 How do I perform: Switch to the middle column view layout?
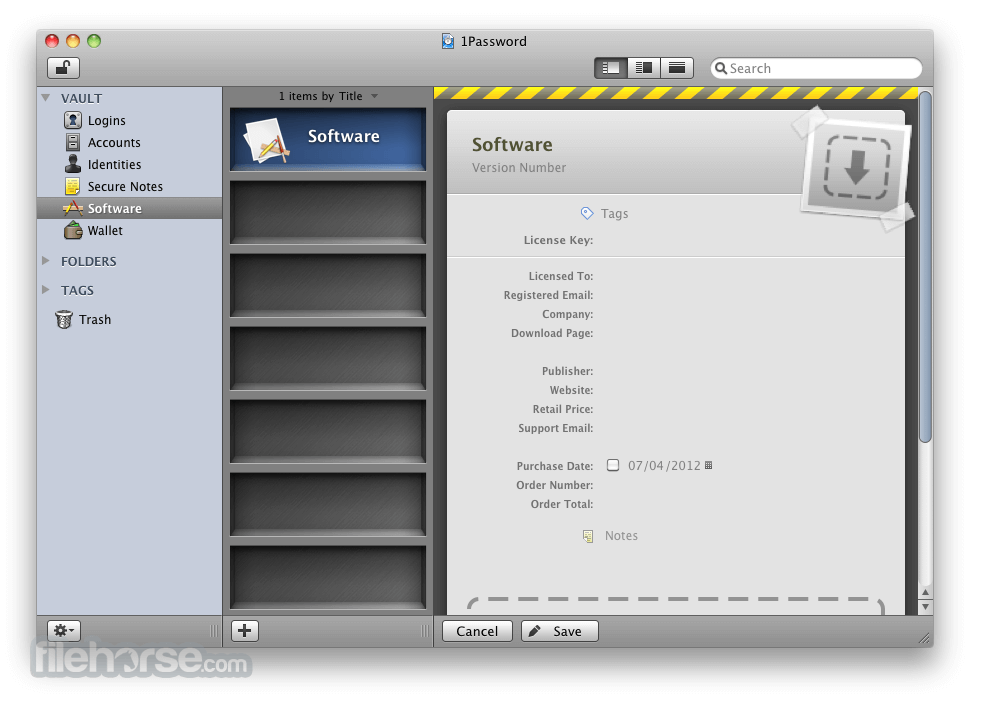click(x=644, y=68)
